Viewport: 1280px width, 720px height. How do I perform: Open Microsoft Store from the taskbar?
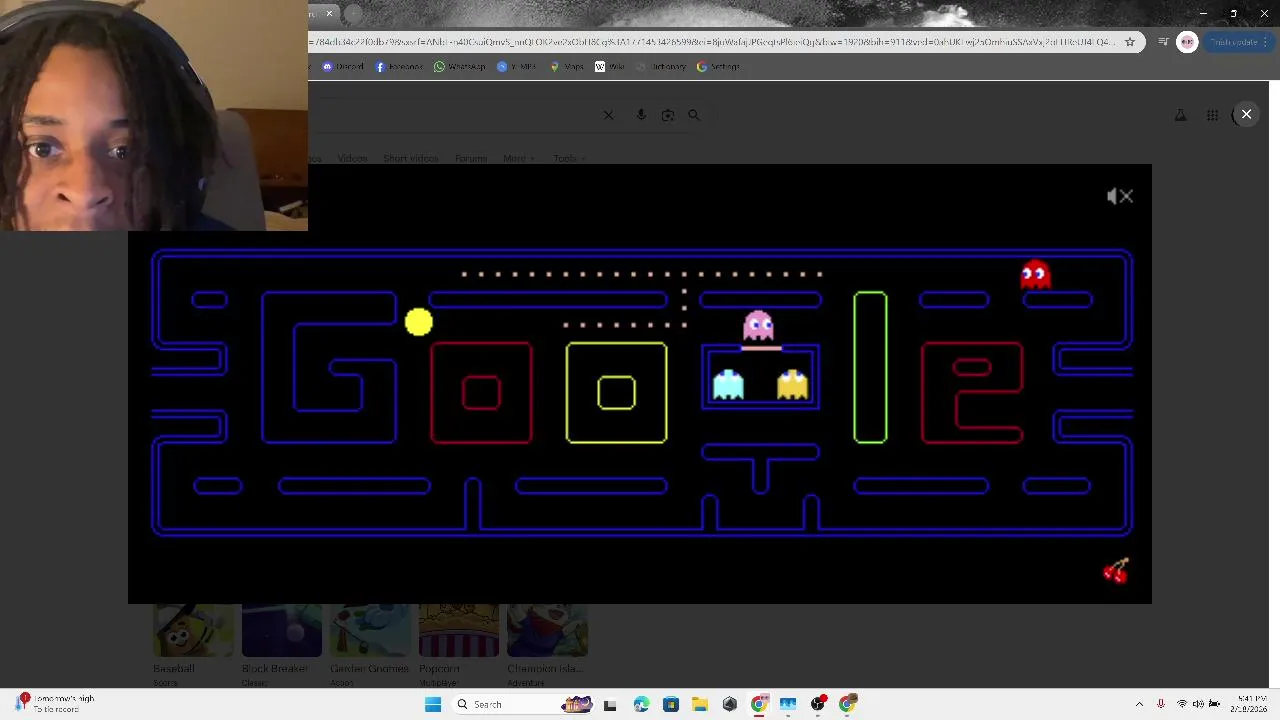coord(671,704)
